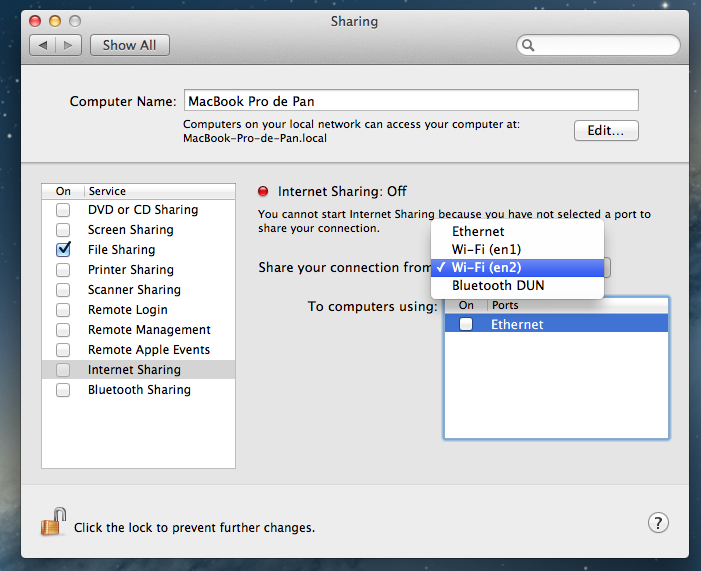Choose Ethernet in the connection dropdown

coord(478,231)
